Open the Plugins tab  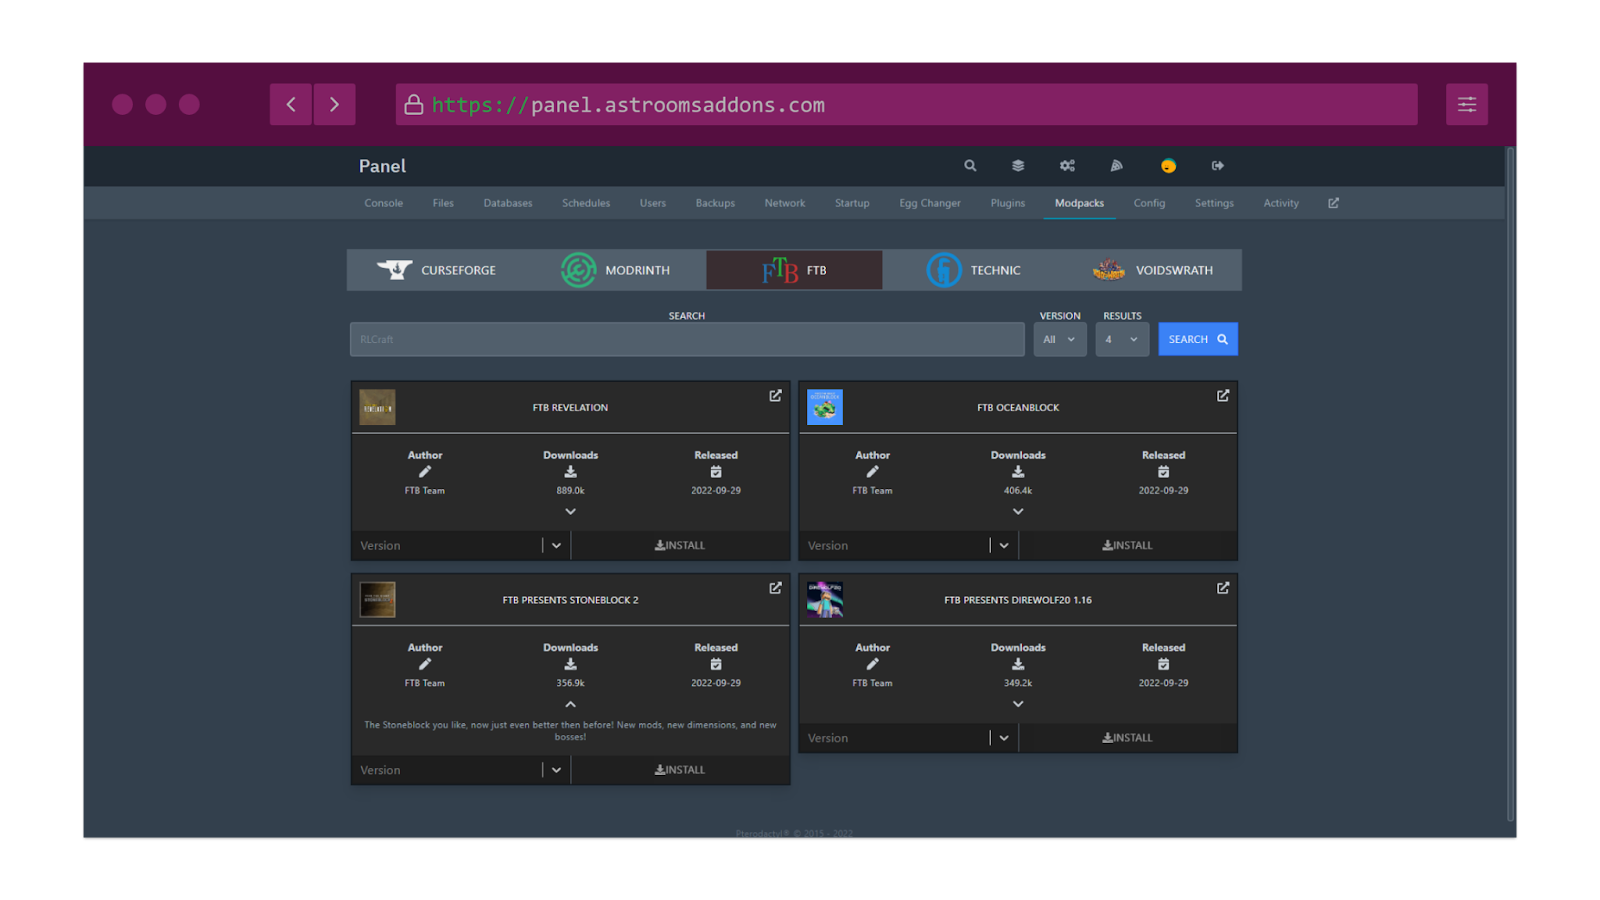pyautogui.click(x=1008, y=203)
